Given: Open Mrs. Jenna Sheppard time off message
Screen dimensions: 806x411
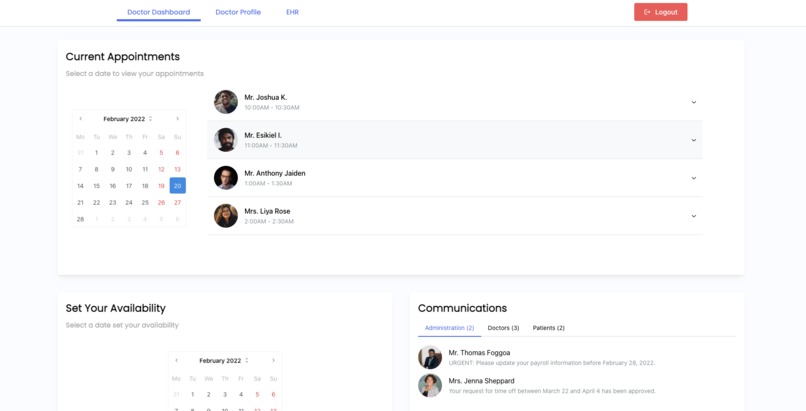Looking at the screenshot, I should click(x=552, y=391).
